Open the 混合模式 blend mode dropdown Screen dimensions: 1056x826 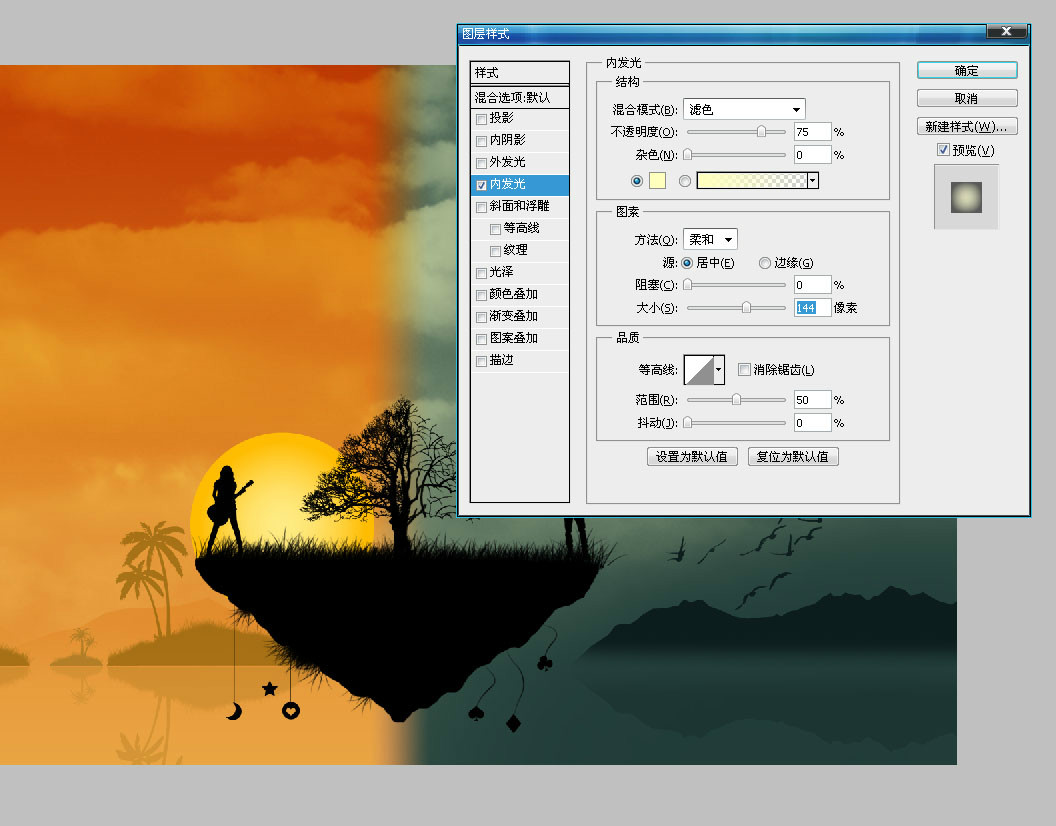tap(744, 109)
